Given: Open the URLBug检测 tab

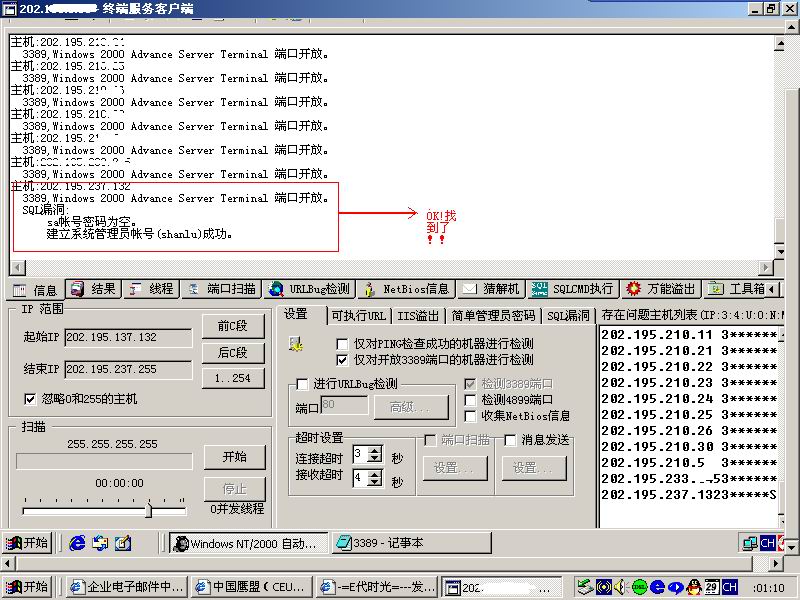Looking at the screenshot, I should [310, 289].
